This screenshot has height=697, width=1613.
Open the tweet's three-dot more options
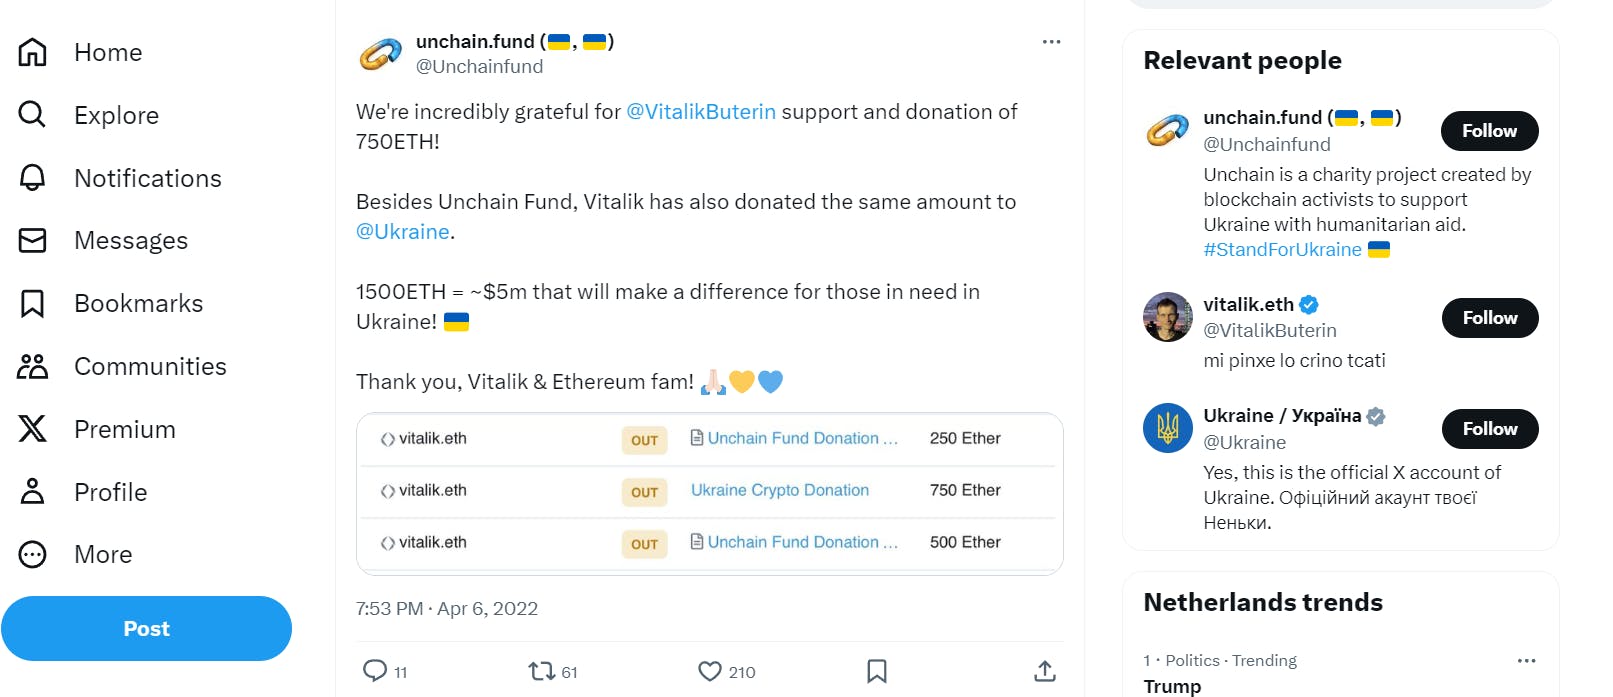[1051, 42]
